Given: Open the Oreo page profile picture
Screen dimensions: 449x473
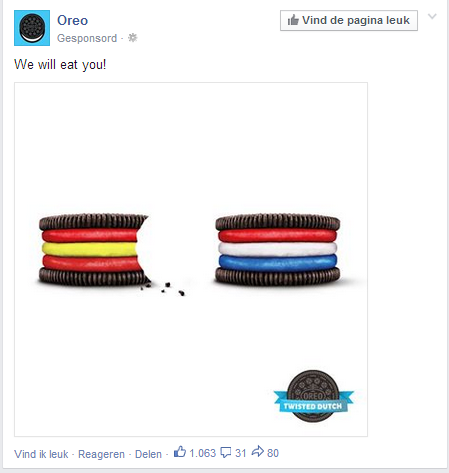Looking at the screenshot, I should coord(32,28).
